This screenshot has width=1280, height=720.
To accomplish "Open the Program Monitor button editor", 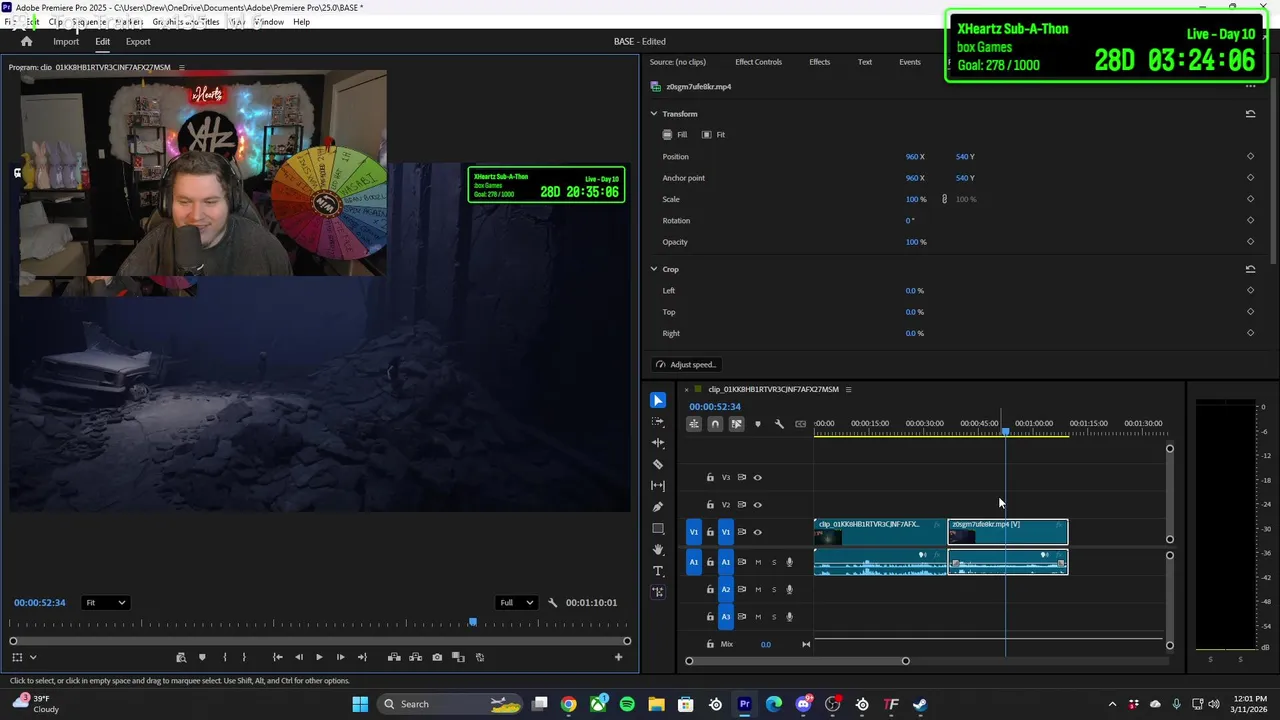I will point(618,657).
